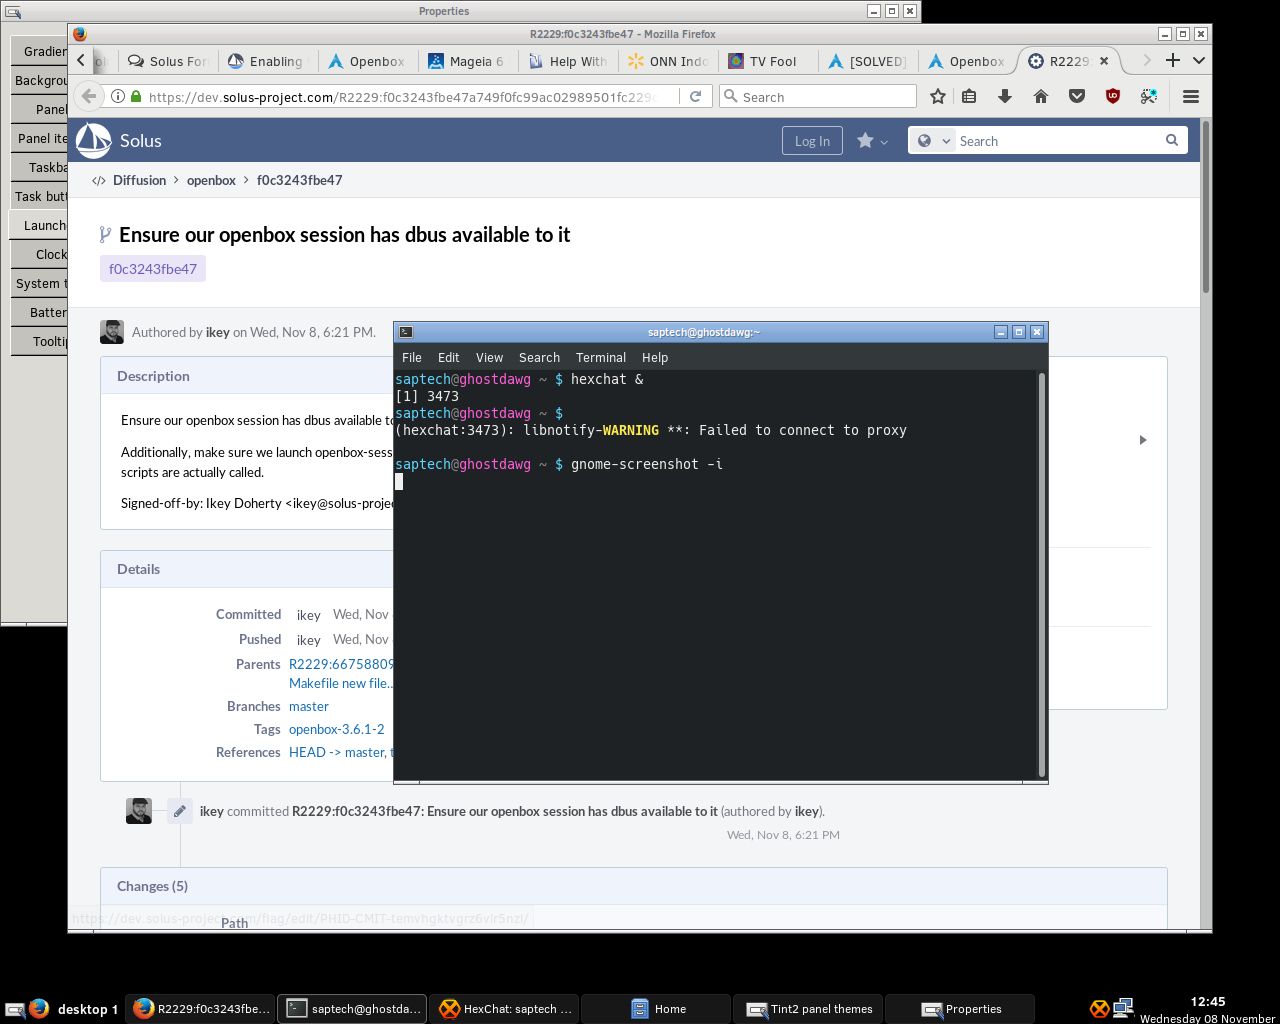Image resolution: width=1280 pixels, height=1024 pixels.
Task: Open the Firefox downloads arrow icon
Action: pyautogui.click(x=1005, y=96)
